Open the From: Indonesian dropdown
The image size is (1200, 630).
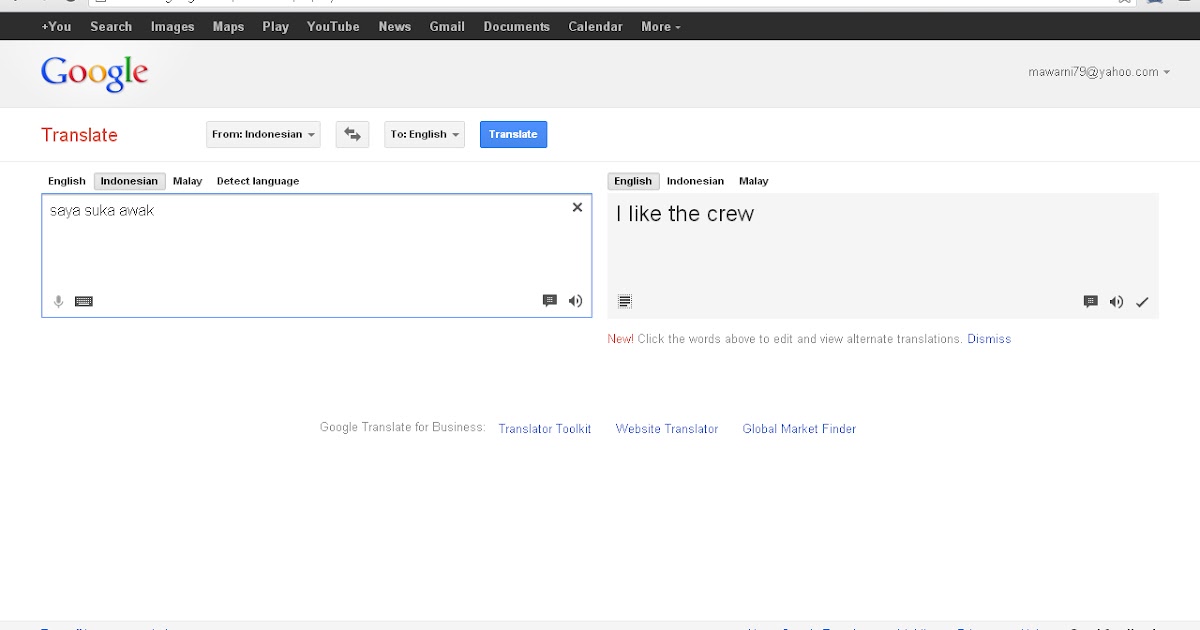pos(263,134)
